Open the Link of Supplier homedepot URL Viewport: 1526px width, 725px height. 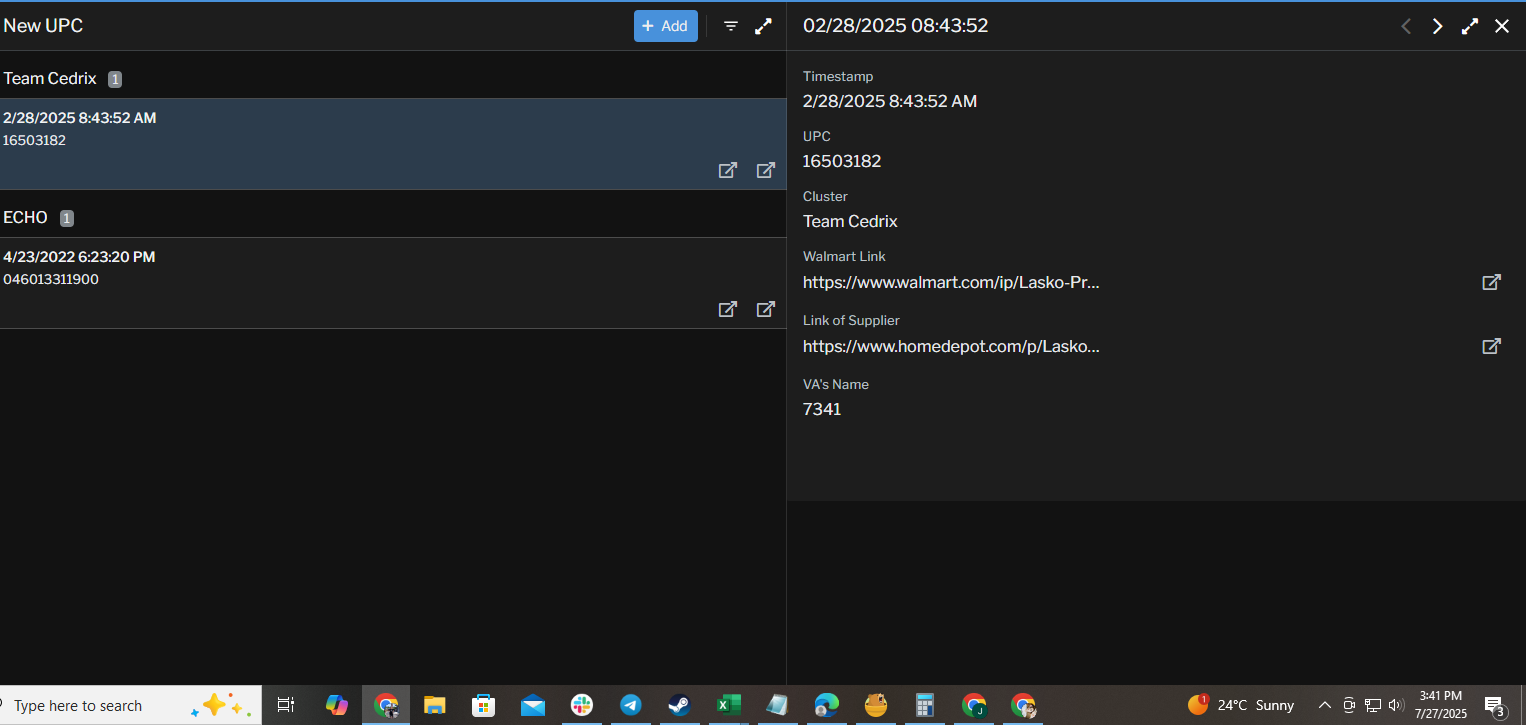click(951, 347)
